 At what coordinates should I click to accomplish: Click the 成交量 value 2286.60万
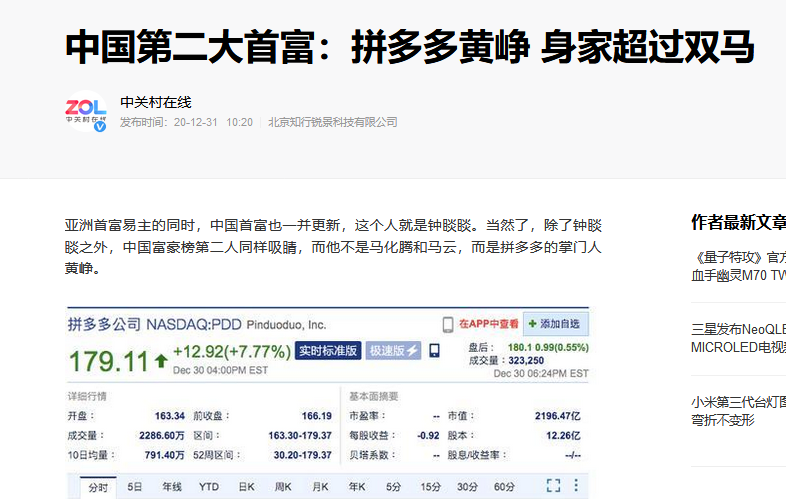(162, 436)
